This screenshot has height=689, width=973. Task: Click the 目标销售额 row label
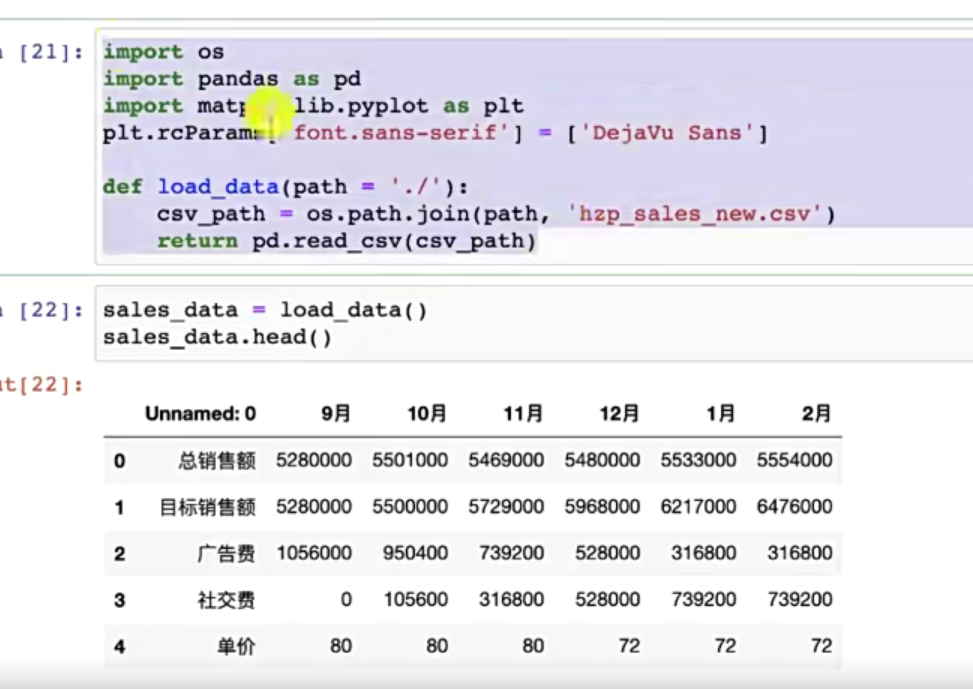point(207,507)
